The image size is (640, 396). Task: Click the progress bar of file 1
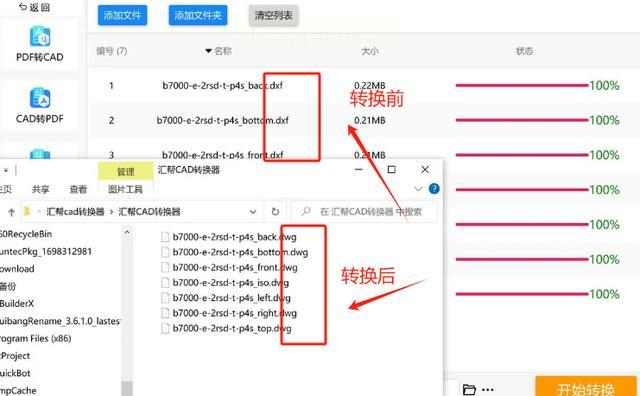(522, 85)
